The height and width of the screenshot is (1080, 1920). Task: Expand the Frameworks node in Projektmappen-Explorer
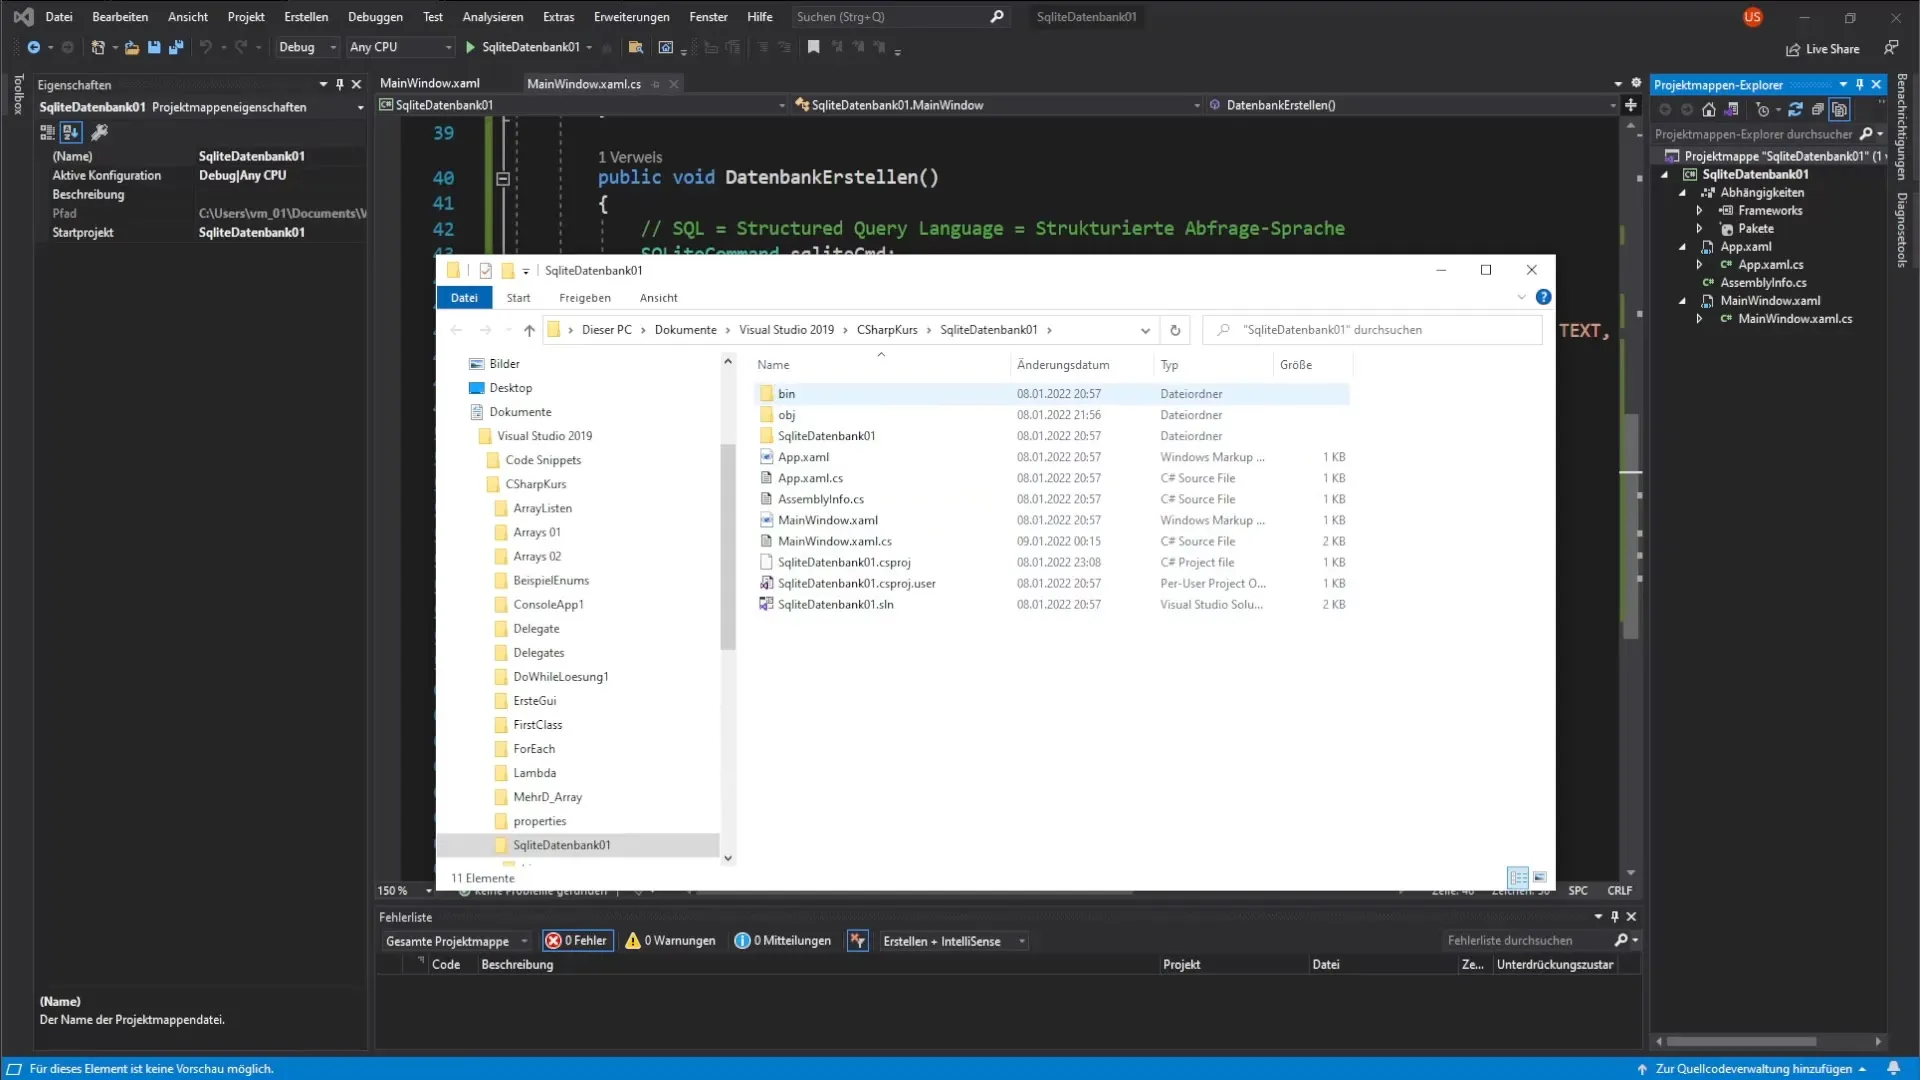click(x=1699, y=211)
